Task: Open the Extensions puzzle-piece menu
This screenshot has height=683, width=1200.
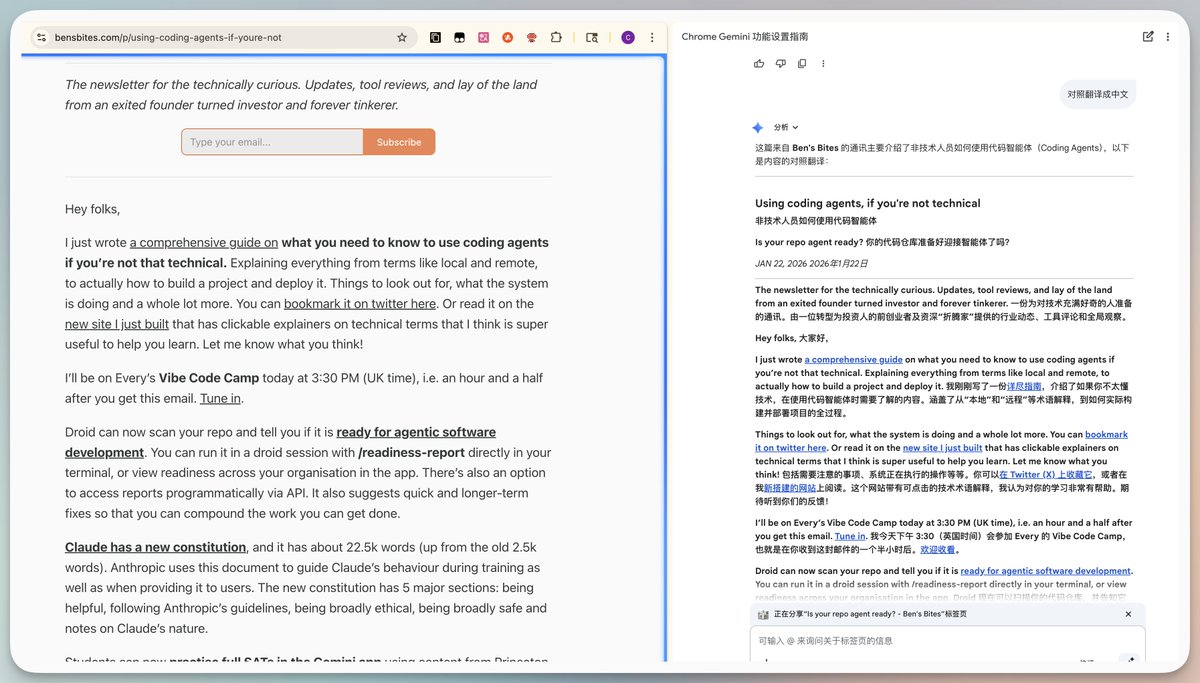Action: pyautogui.click(x=557, y=38)
